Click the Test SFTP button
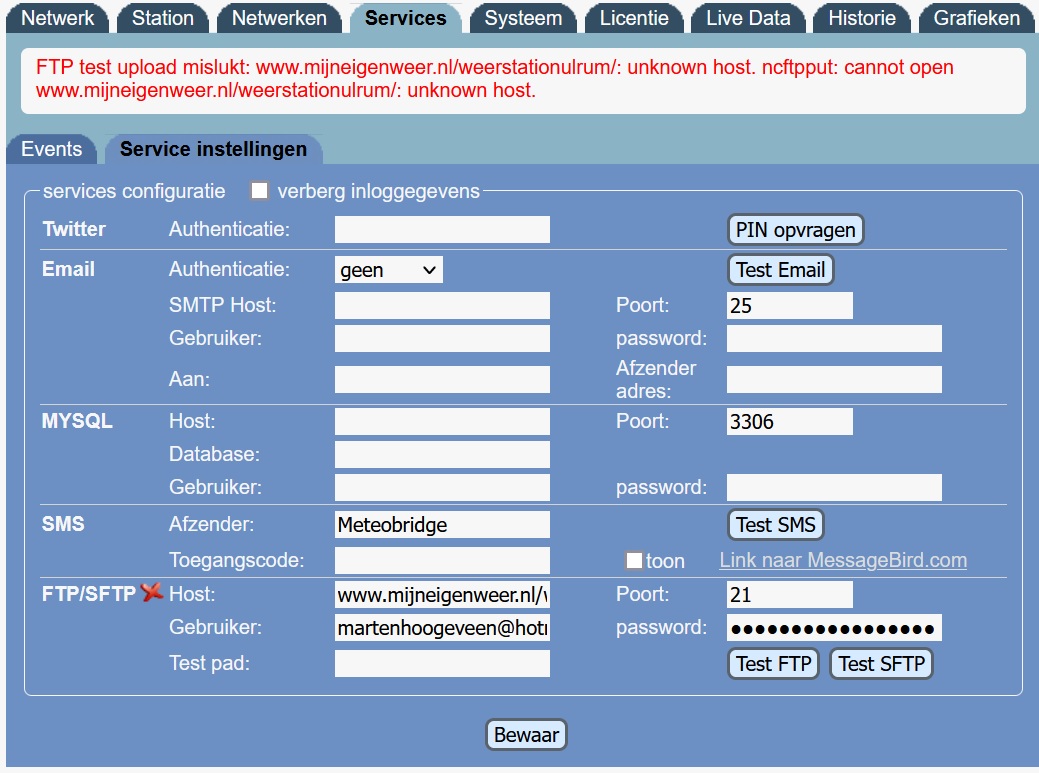1039x773 pixels. [881, 664]
